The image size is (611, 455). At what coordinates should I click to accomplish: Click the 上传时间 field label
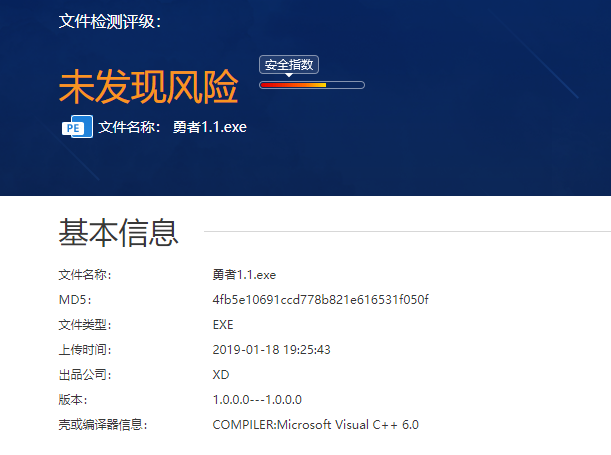click(85, 350)
